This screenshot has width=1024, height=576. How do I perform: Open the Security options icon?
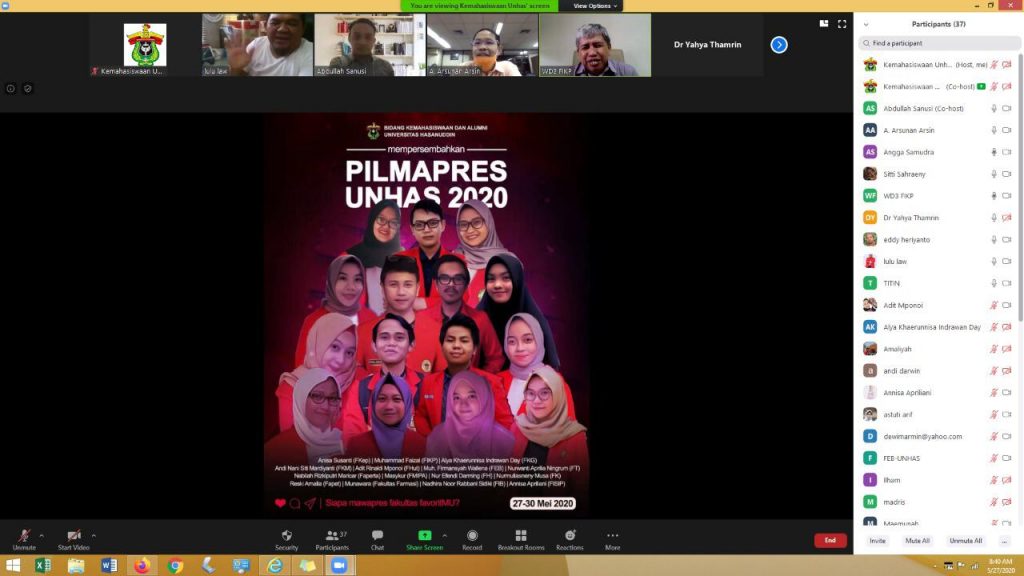(x=285, y=535)
